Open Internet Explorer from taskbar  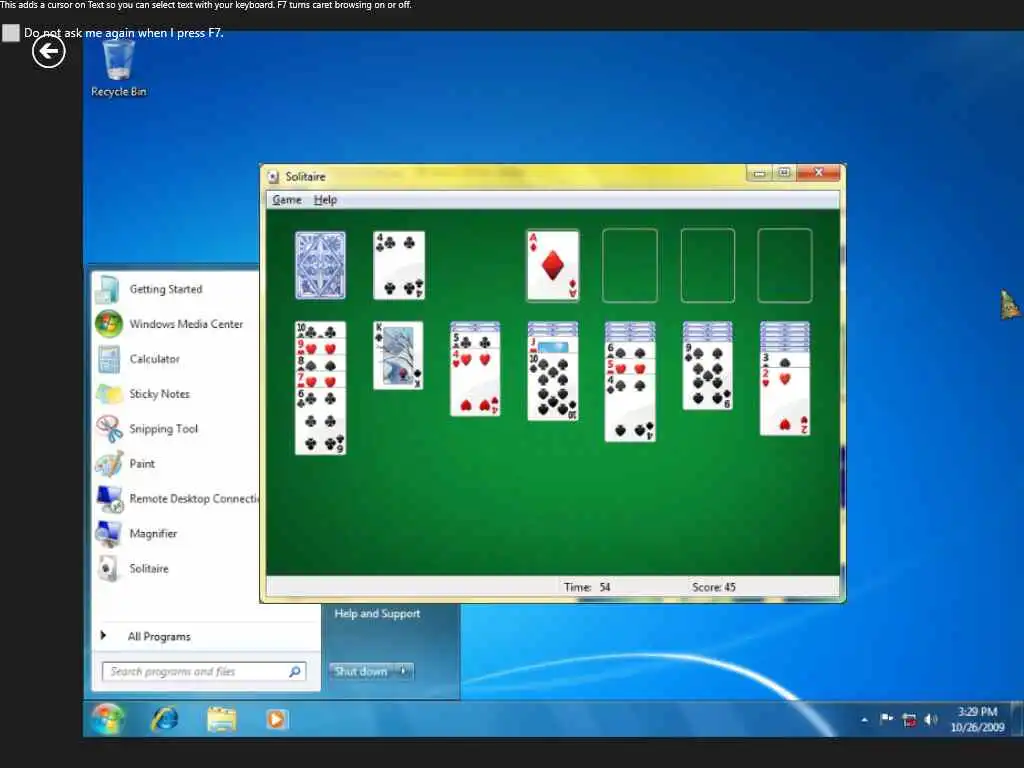coord(165,720)
